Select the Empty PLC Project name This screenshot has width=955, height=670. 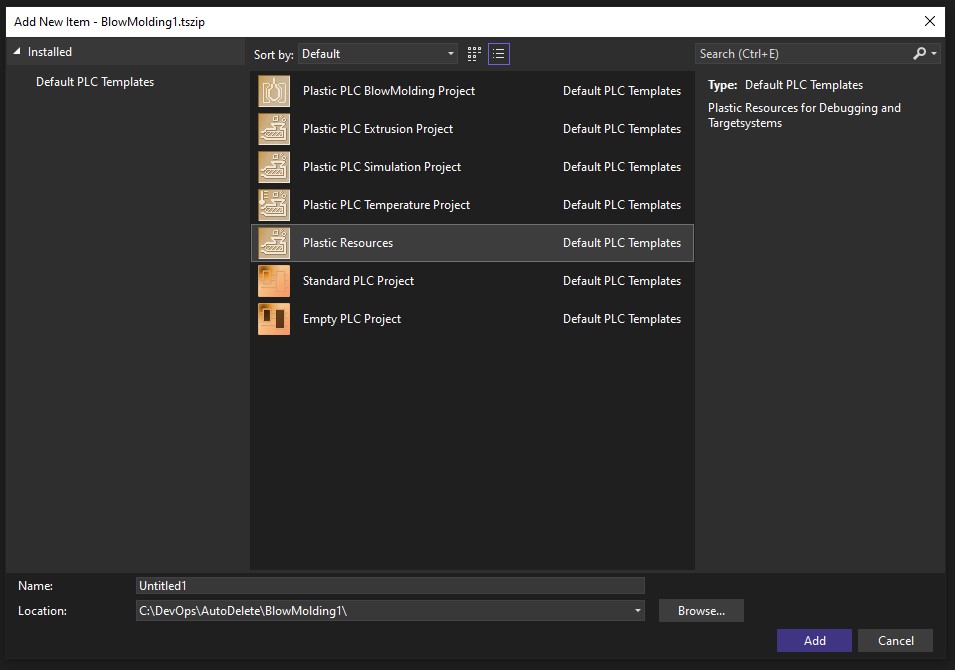pyautogui.click(x=351, y=319)
